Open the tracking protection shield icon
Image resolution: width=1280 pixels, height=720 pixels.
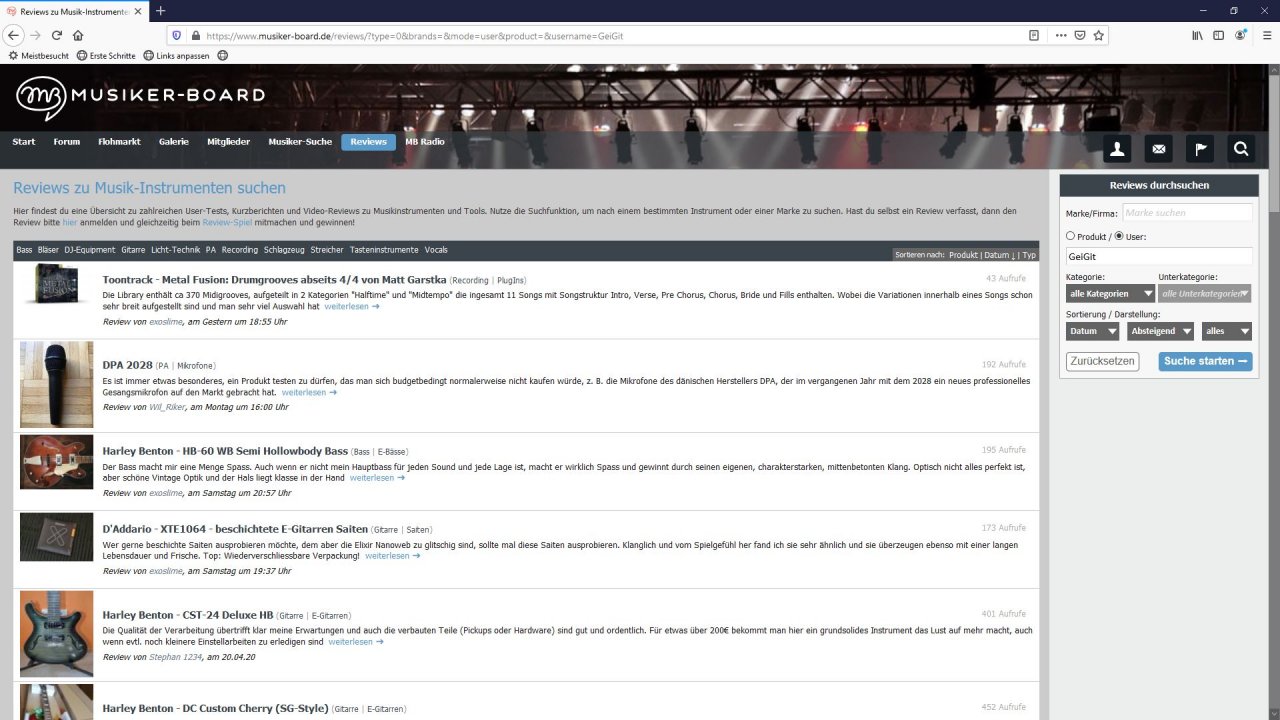pos(177,35)
